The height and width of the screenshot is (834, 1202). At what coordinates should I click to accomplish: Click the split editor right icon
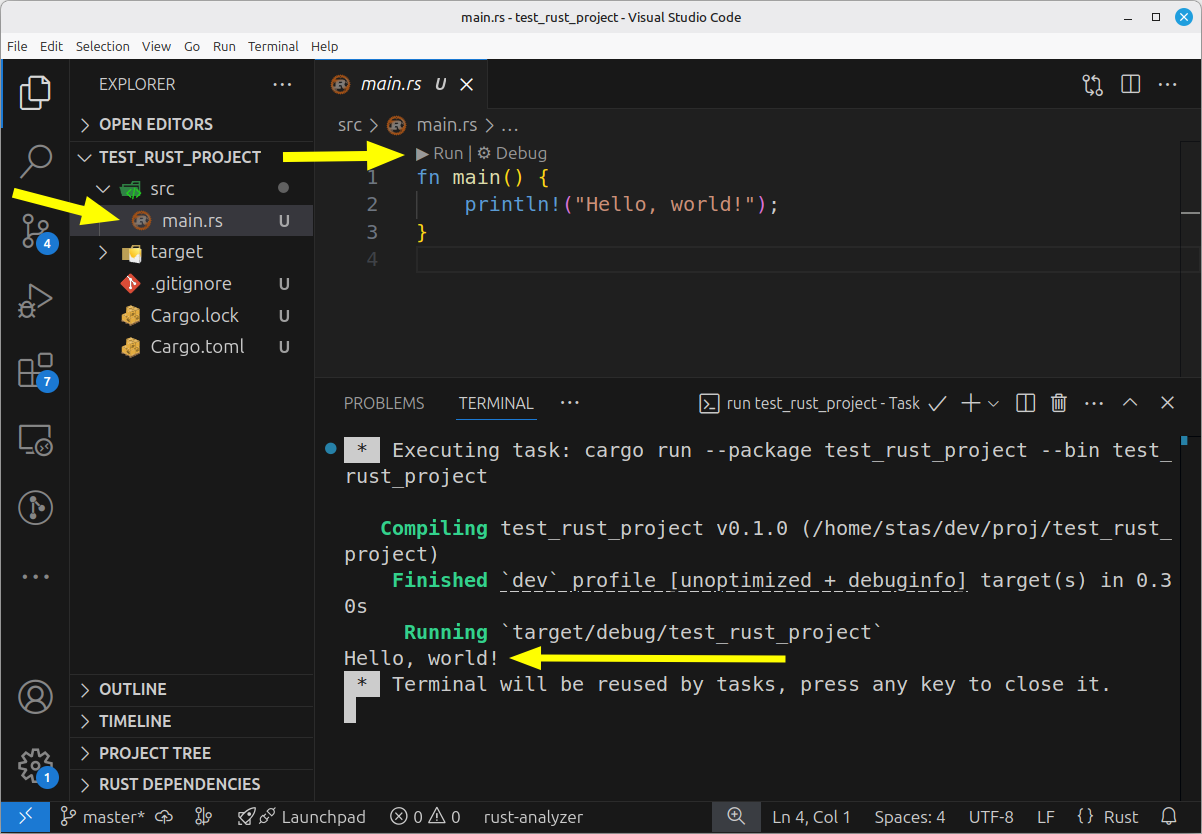pos(1130,85)
